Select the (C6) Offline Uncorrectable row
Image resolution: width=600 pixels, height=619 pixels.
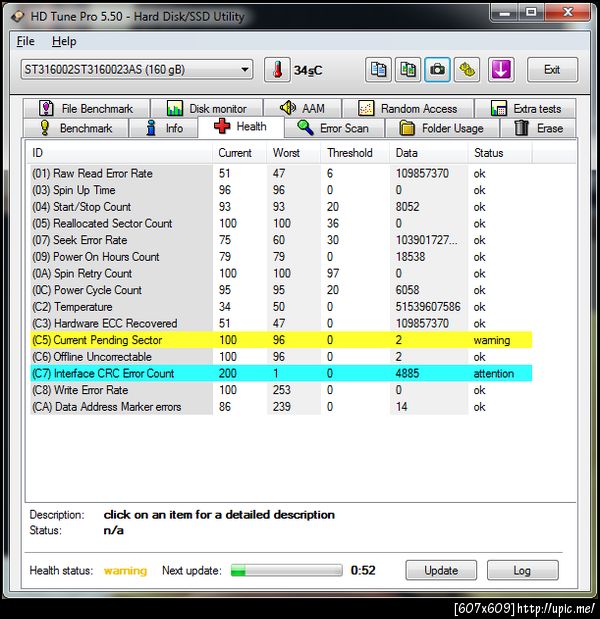point(281,356)
